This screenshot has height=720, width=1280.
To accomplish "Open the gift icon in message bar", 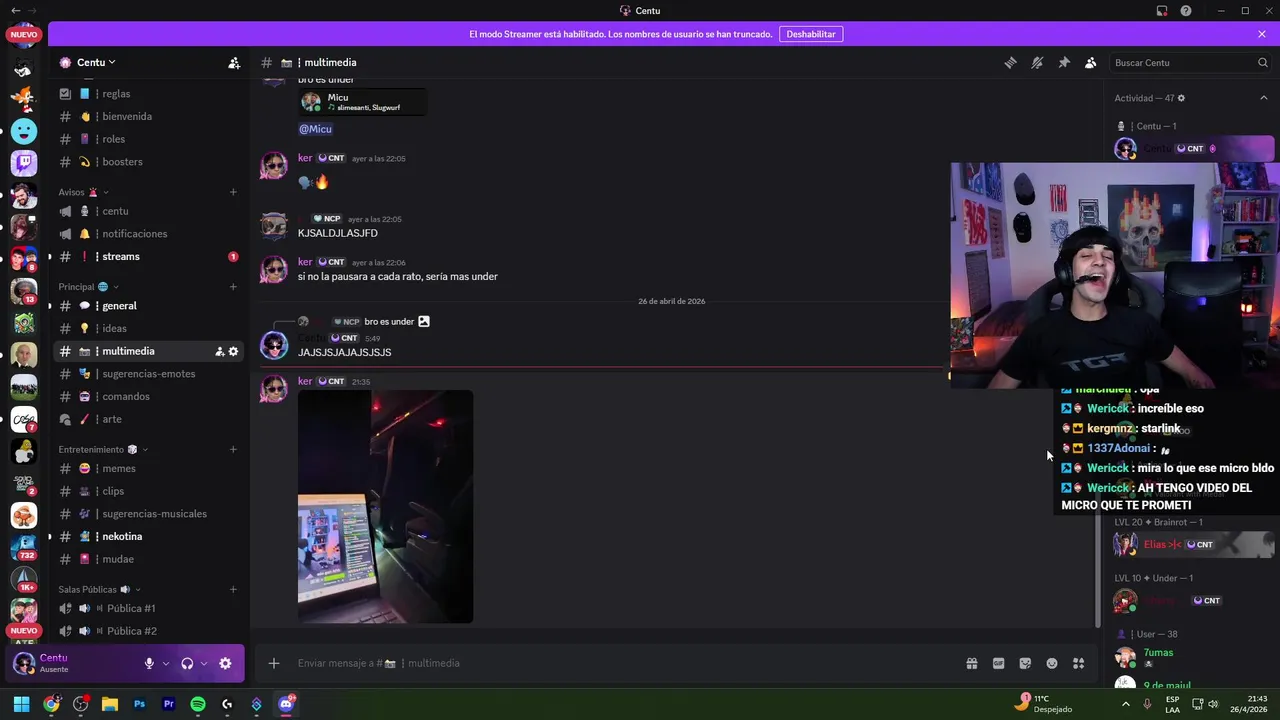I will coord(971,664).
